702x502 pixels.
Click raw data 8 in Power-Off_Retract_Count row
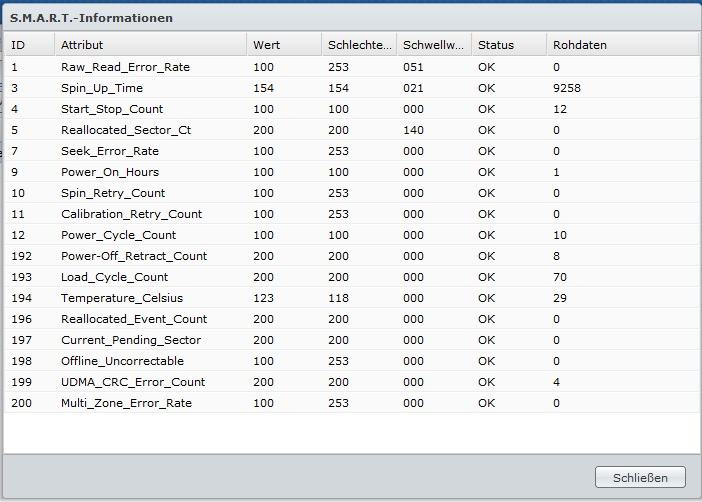(556, 256)
